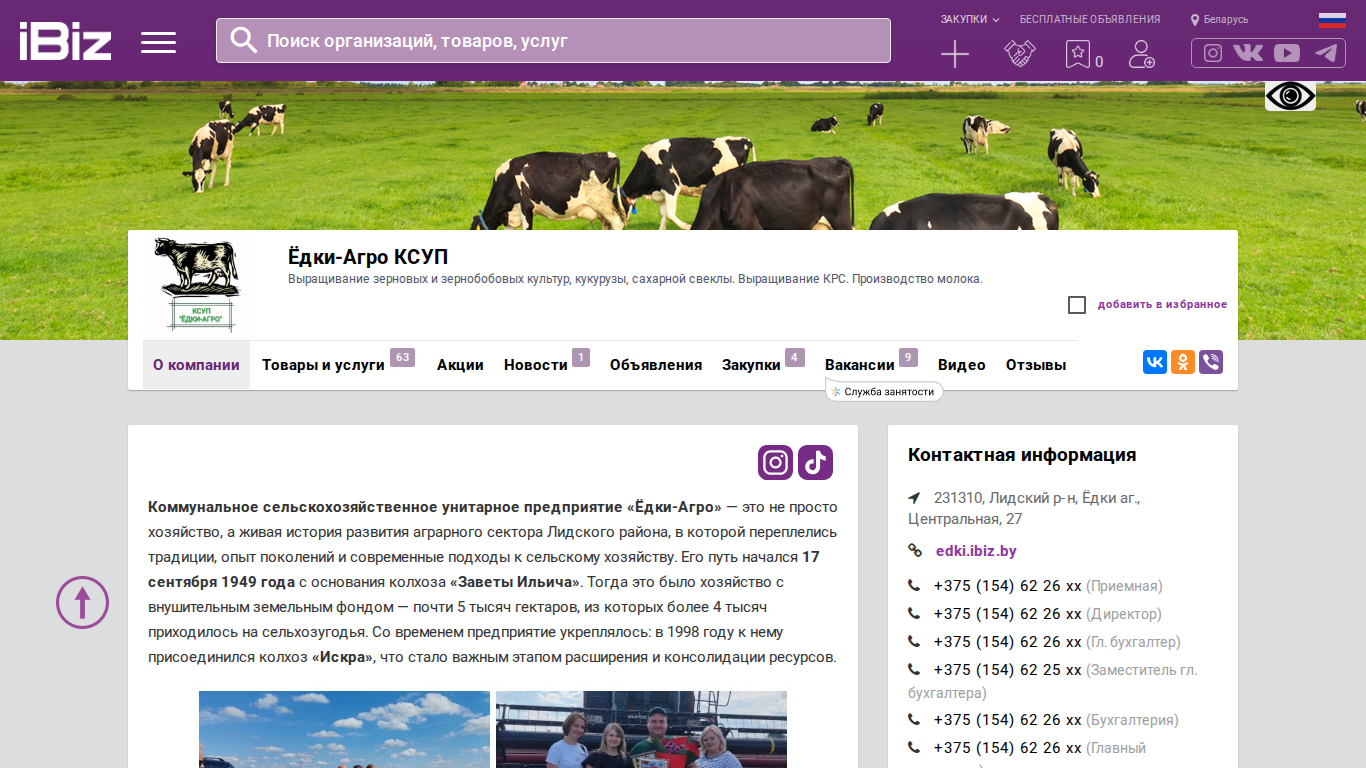Open company TikTok profile icon
The height and width of the screenshot is (768, 1366).
pos(815,462)
